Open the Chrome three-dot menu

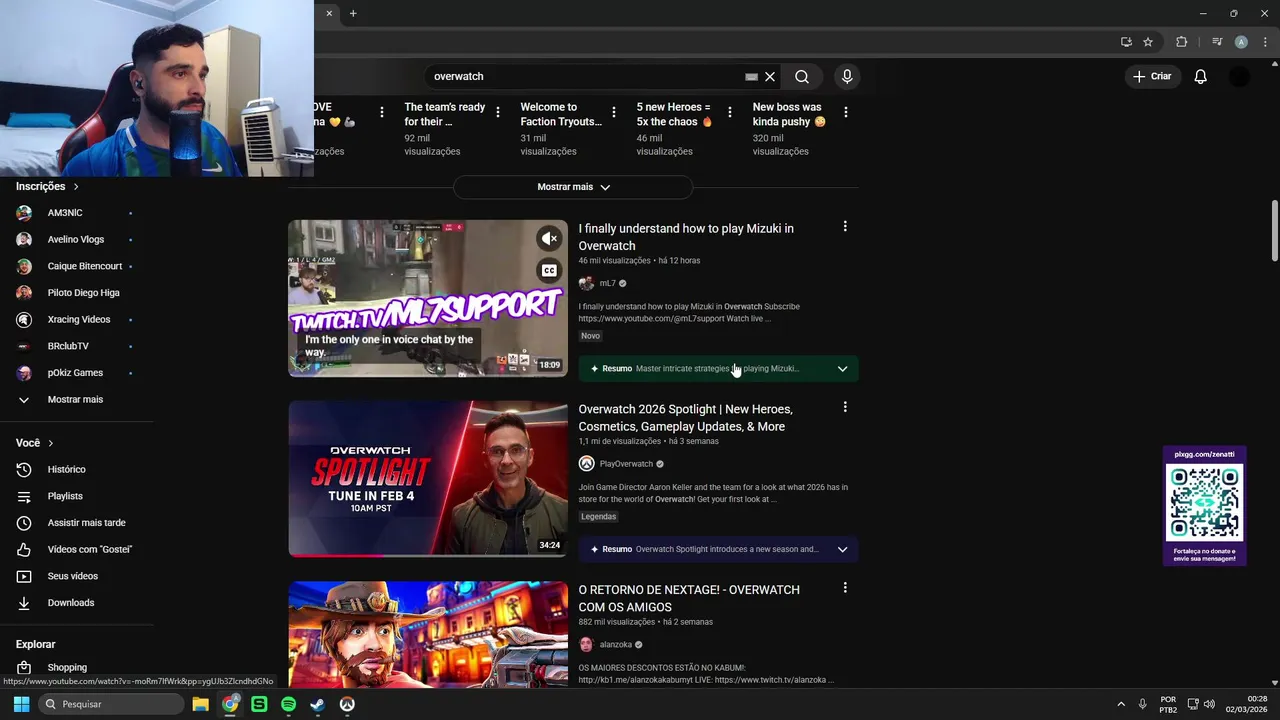(x=1266, y=42)
